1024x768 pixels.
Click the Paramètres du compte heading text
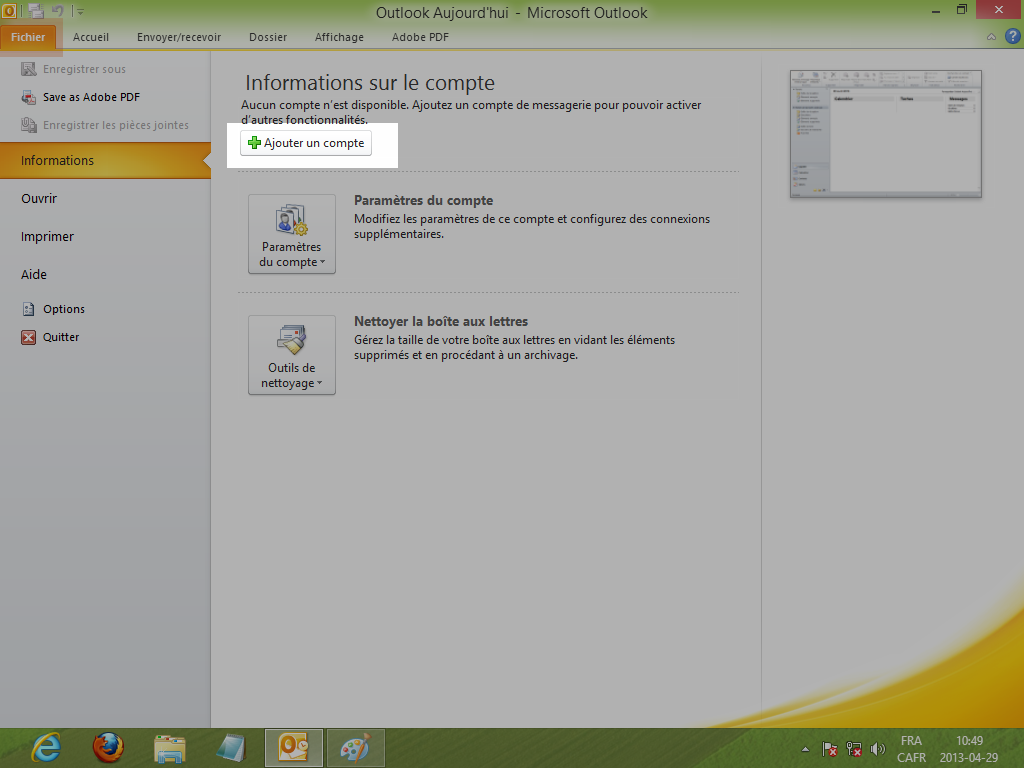423,200
